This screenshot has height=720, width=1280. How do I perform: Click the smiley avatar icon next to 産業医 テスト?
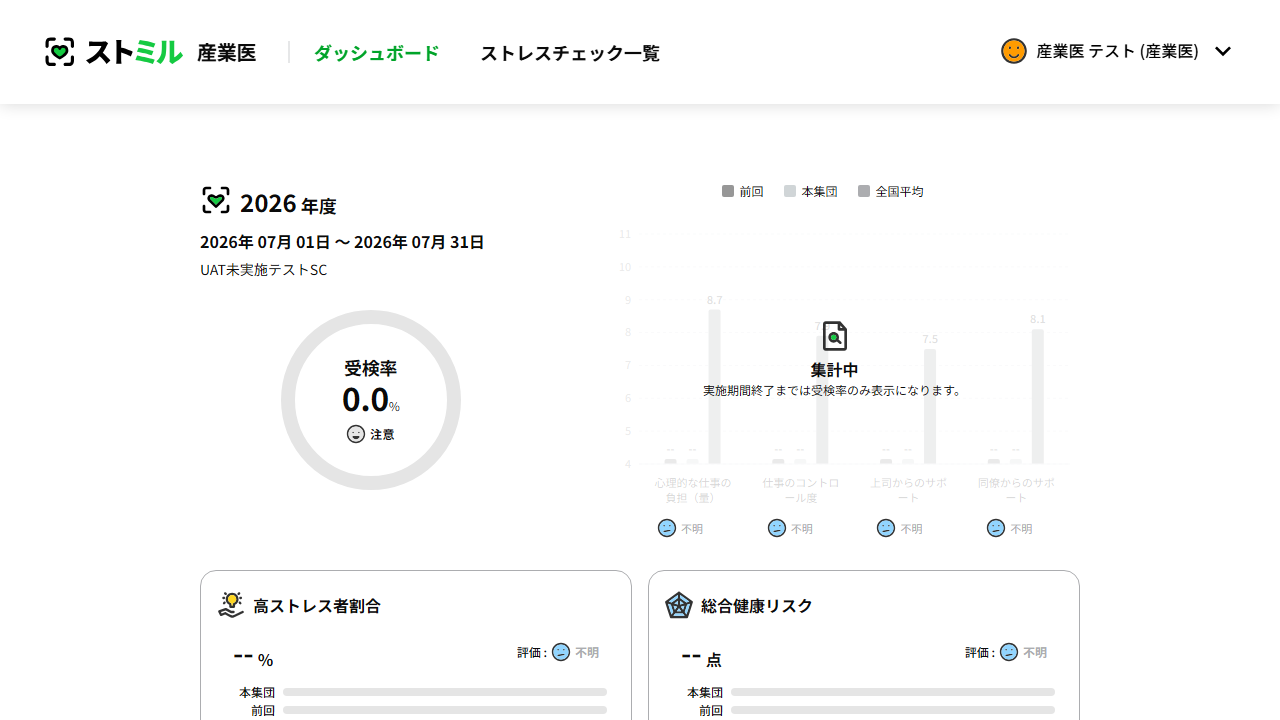1014,51
